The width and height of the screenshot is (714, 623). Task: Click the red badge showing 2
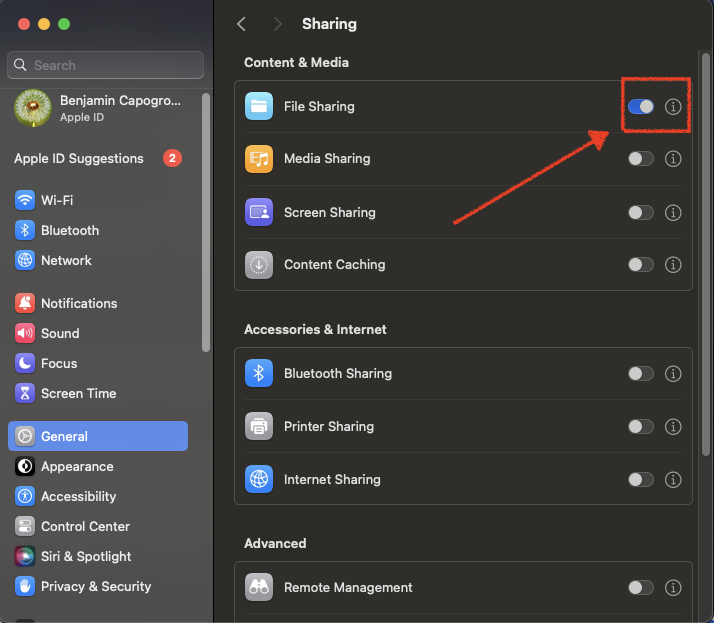point(172,158)
